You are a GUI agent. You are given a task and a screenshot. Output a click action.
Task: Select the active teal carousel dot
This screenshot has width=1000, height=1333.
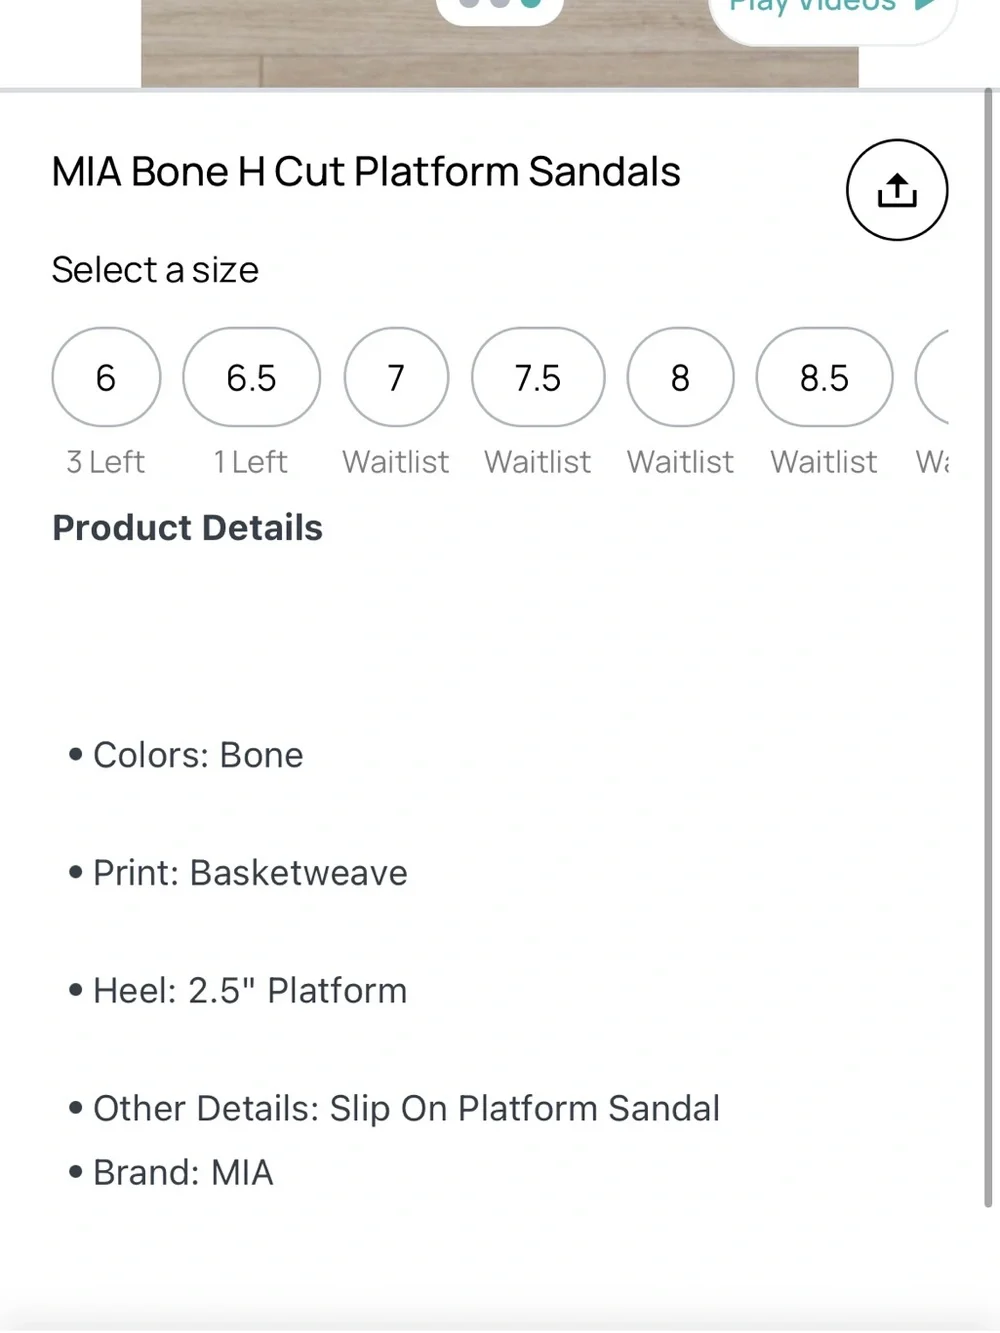pyautogui.click(x=531, y=3)
